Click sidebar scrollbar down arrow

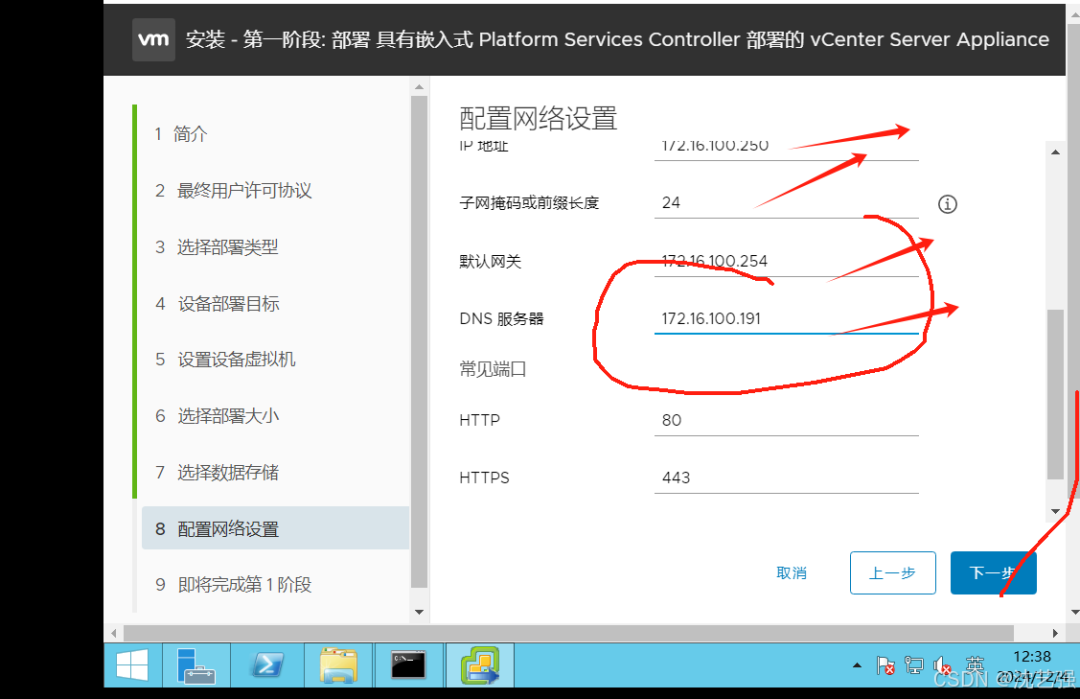pos(419,612)
